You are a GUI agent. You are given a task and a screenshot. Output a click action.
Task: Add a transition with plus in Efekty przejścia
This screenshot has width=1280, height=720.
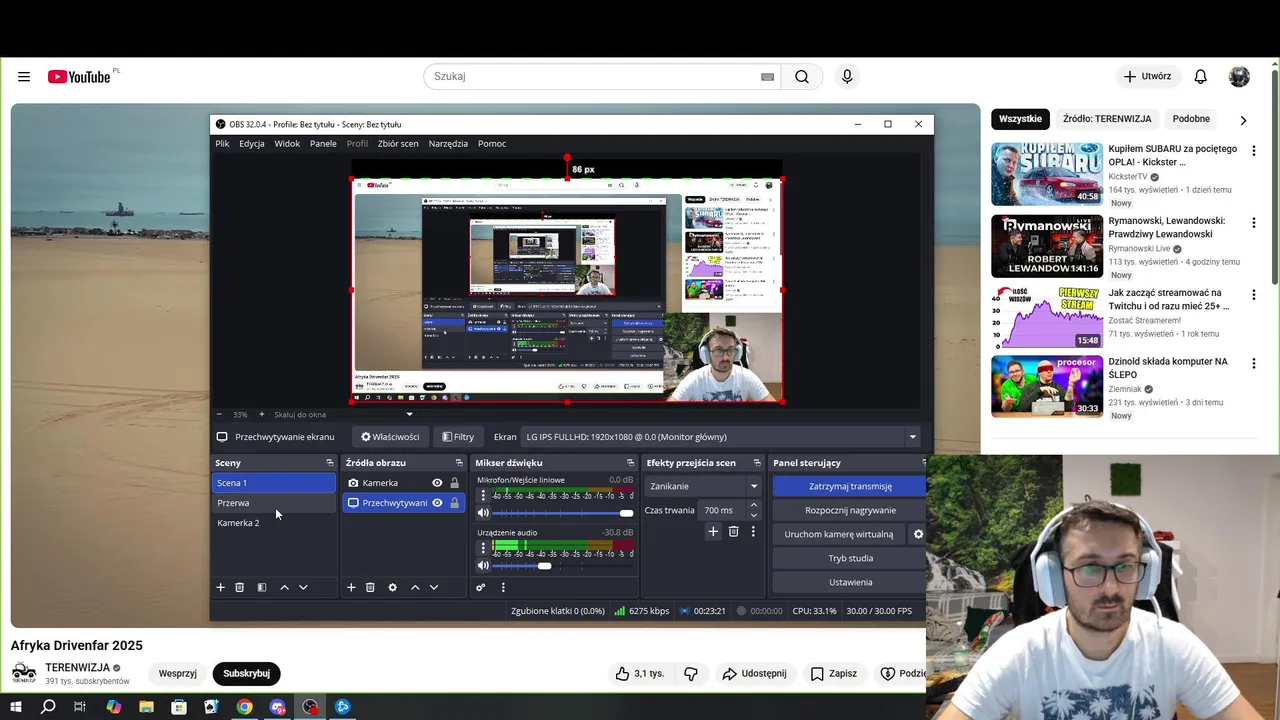[x=713, y=532]
